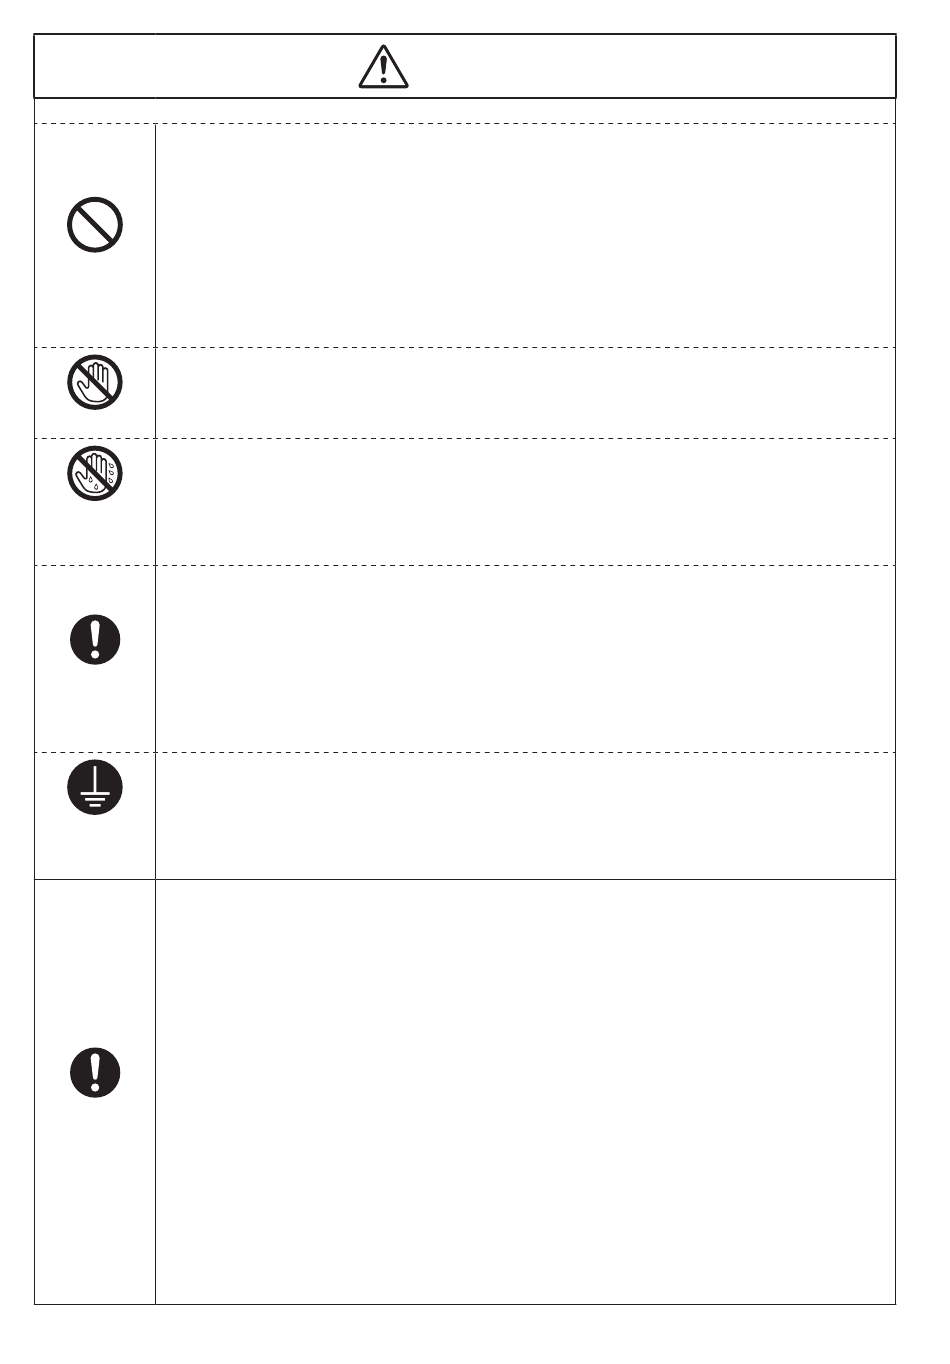Image resolution: width=950 pixels, height=1364 pixels.
Task: Click the blank cell beside the ground icon
Action: 525,816
